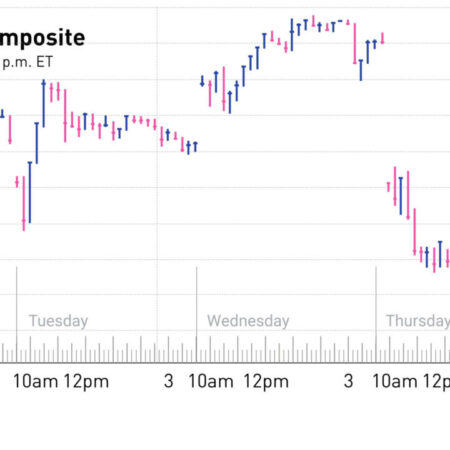Click the 'p.m. ET' subtitle text

(x=27, y=62)
